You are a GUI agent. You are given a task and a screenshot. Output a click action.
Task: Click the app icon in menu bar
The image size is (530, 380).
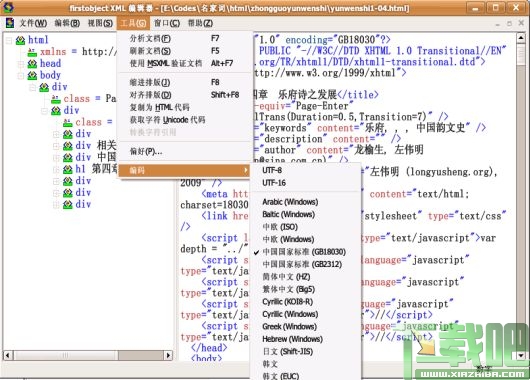(10, 23)
